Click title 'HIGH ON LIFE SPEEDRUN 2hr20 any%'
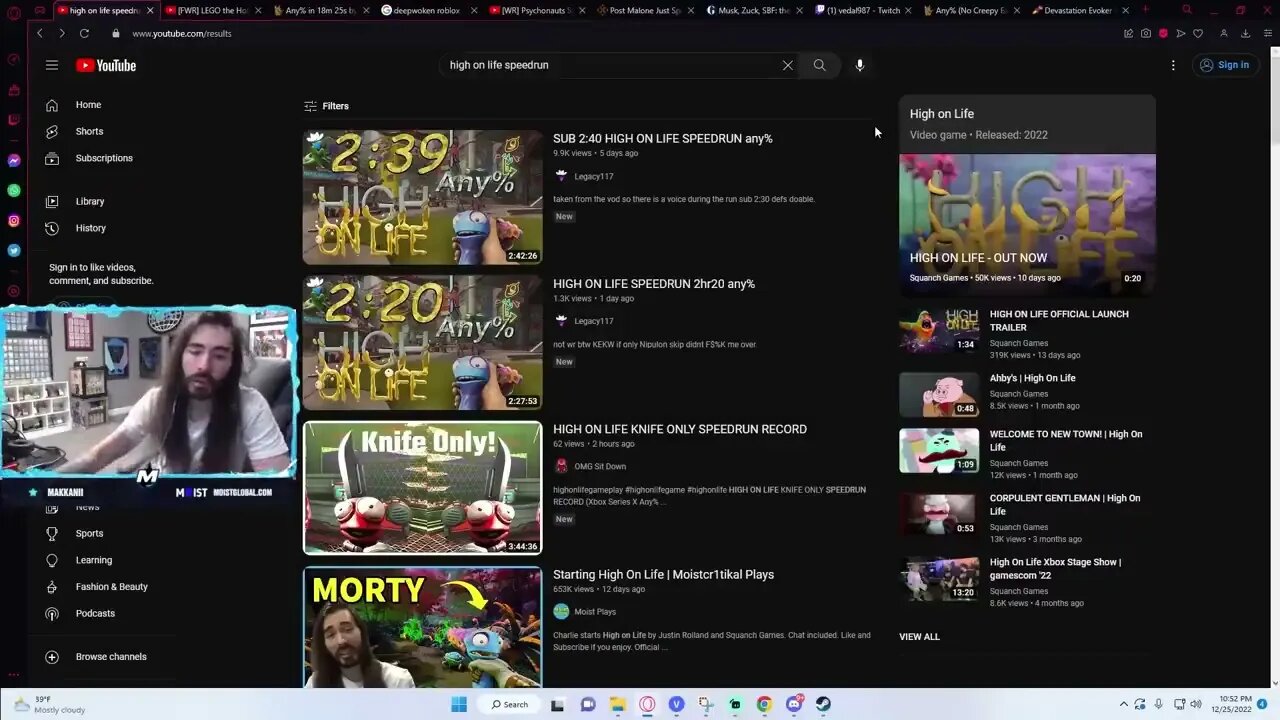The width and height of the screenshot is (1280, 720). click(654, 284)
